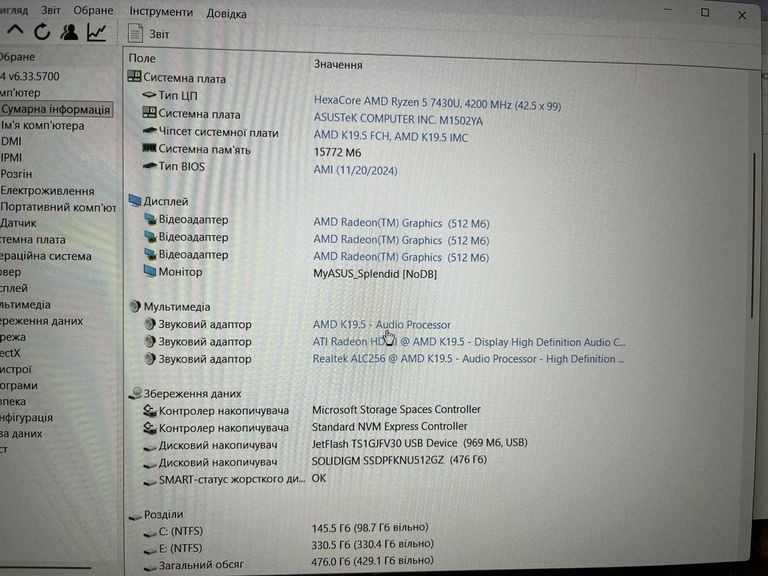768x576 pixels.
Task: Click the Up arrow toolbar icon
Action: coord(15,31)
